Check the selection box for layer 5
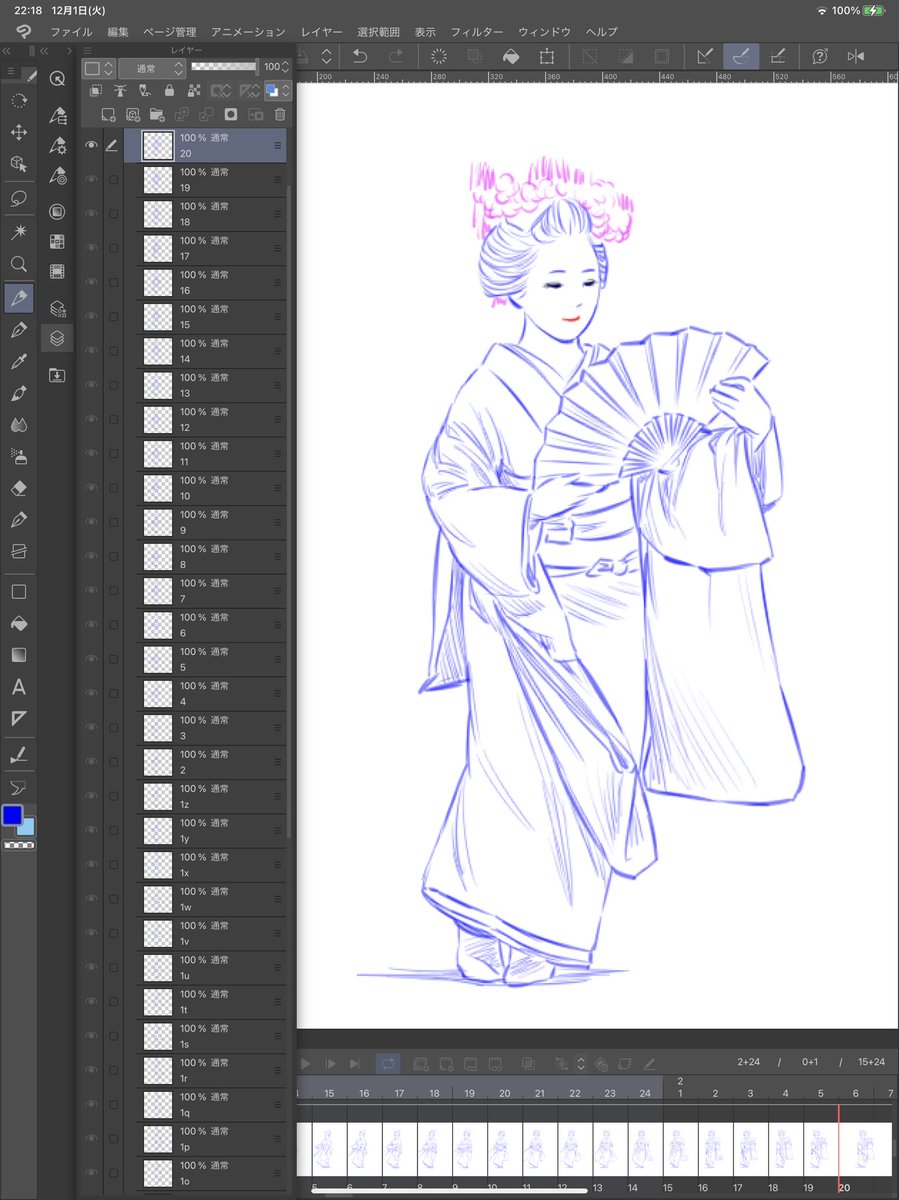The height and width of the screenshot is (1200, 899). click(x=113, y=659)
